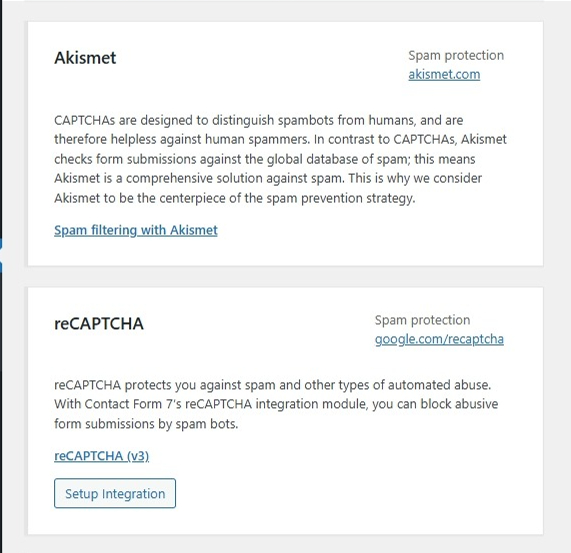Open the reCAPTCHA (v3) link
This screenshot has width=571, height=553.
102,456
